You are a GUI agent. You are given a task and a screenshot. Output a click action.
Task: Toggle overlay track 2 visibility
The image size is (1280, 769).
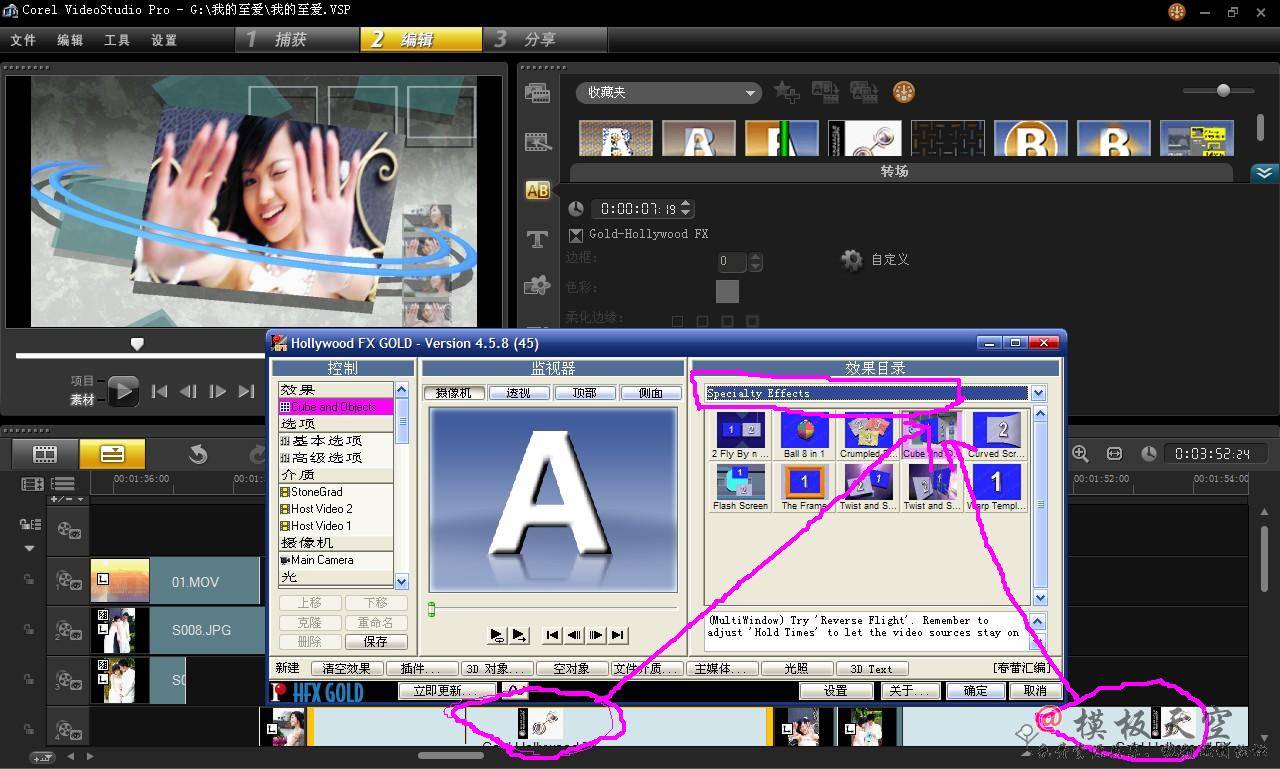(67, 630)
